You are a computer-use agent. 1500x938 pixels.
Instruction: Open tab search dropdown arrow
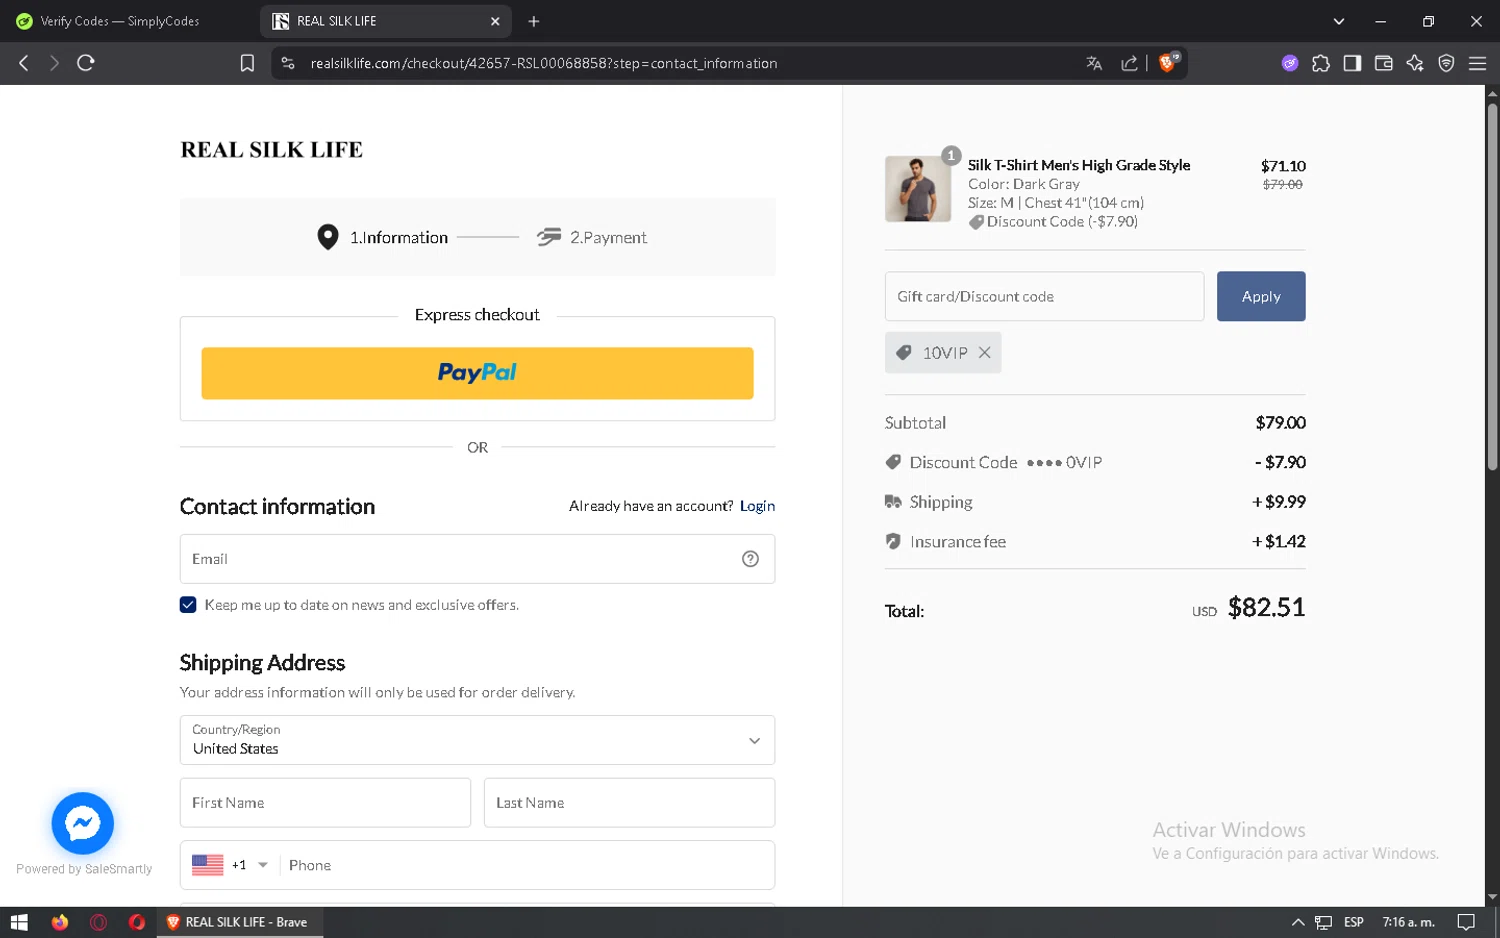(1339, 21)
